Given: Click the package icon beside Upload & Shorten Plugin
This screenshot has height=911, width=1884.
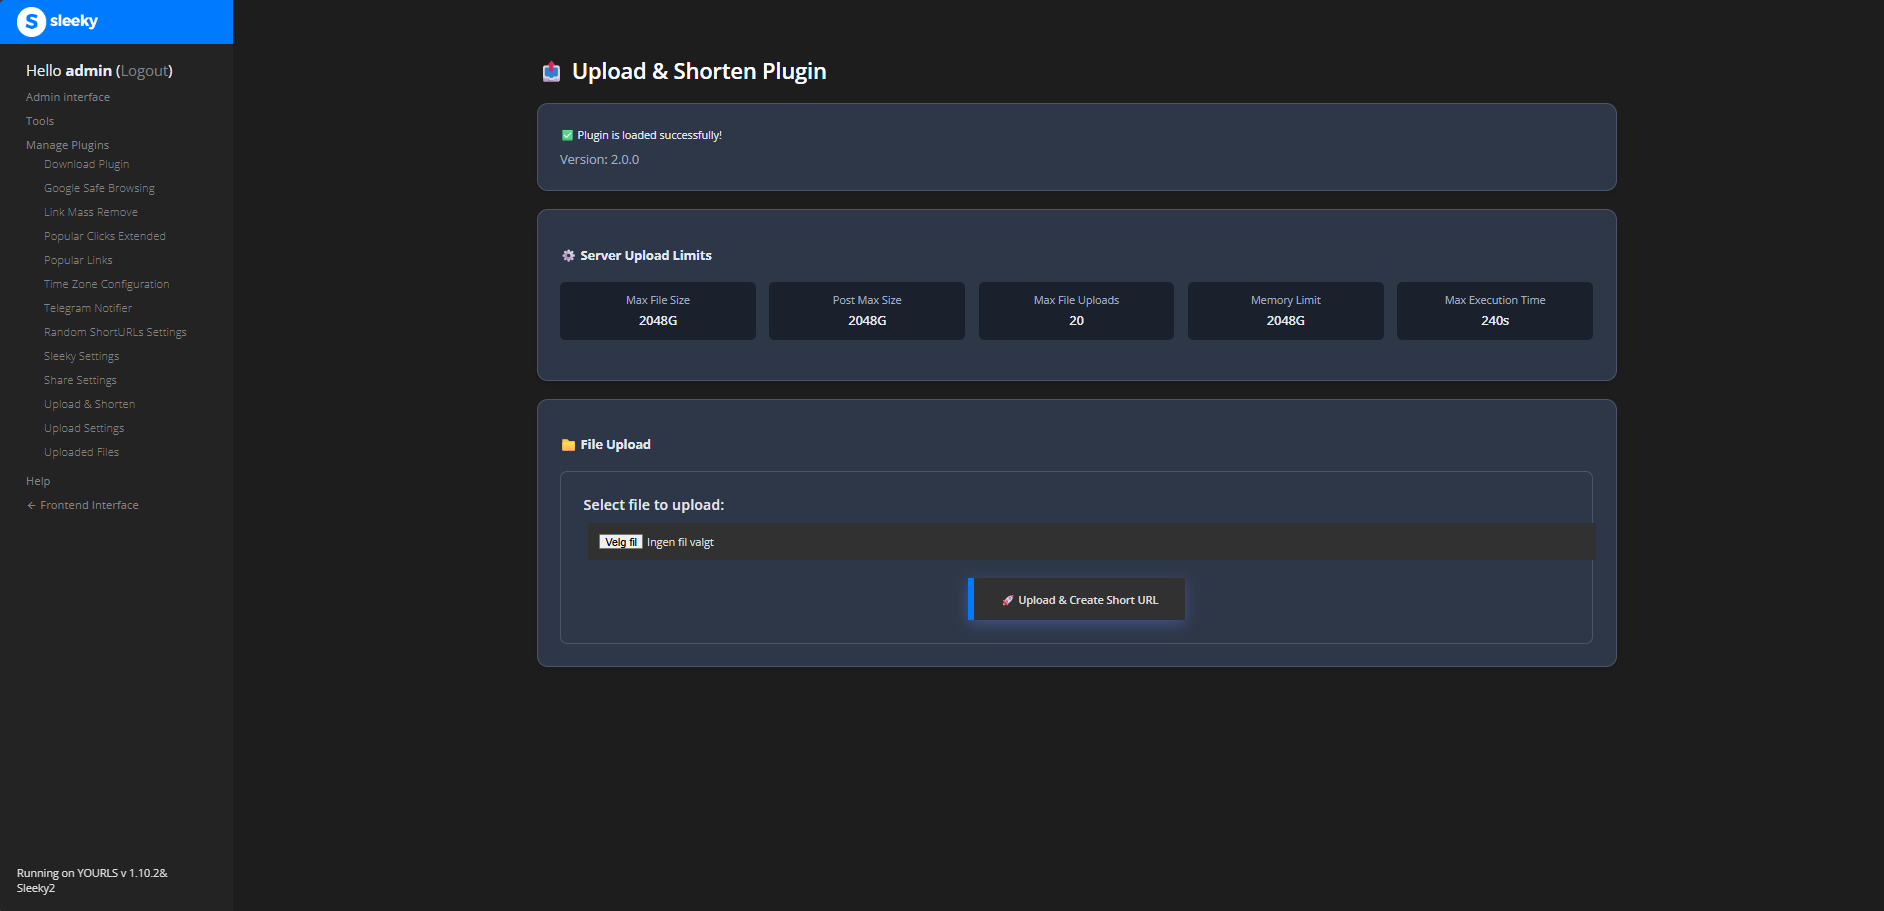Looking at the screenshot, I should [x=551, y=70].
